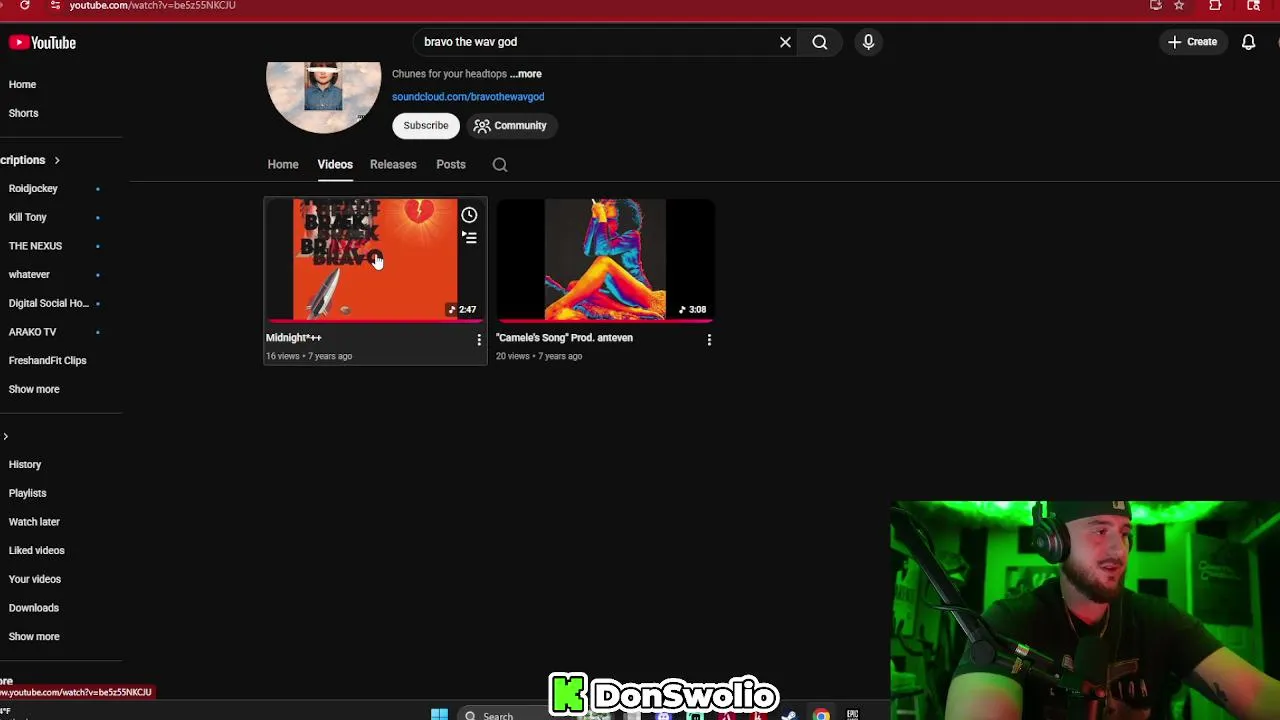
Task: Click the channel avatar picture
Action: tap(323, 97)
